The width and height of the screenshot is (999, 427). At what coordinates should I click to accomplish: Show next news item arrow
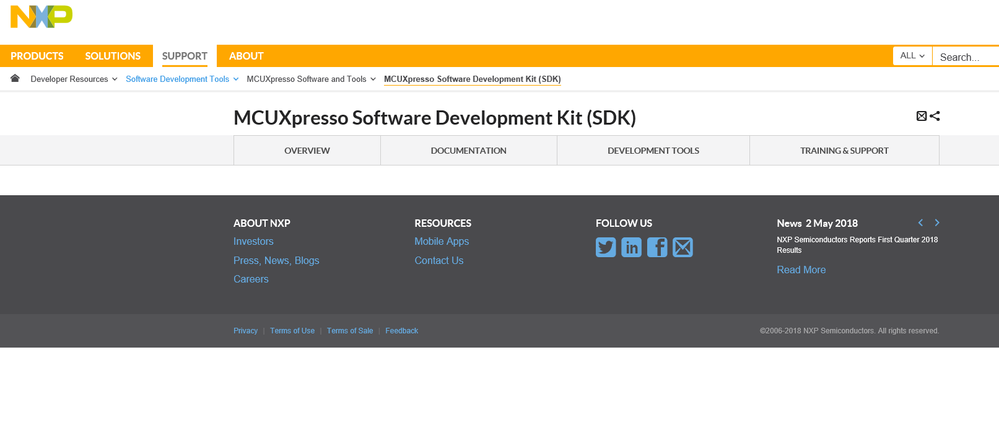point(937,222)
